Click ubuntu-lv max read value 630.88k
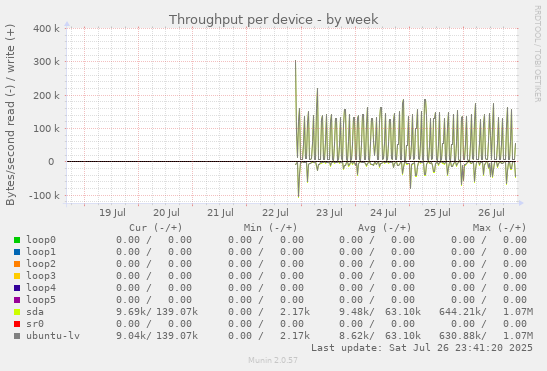Screen dimensions: 547x371 [x=460, y=336]
